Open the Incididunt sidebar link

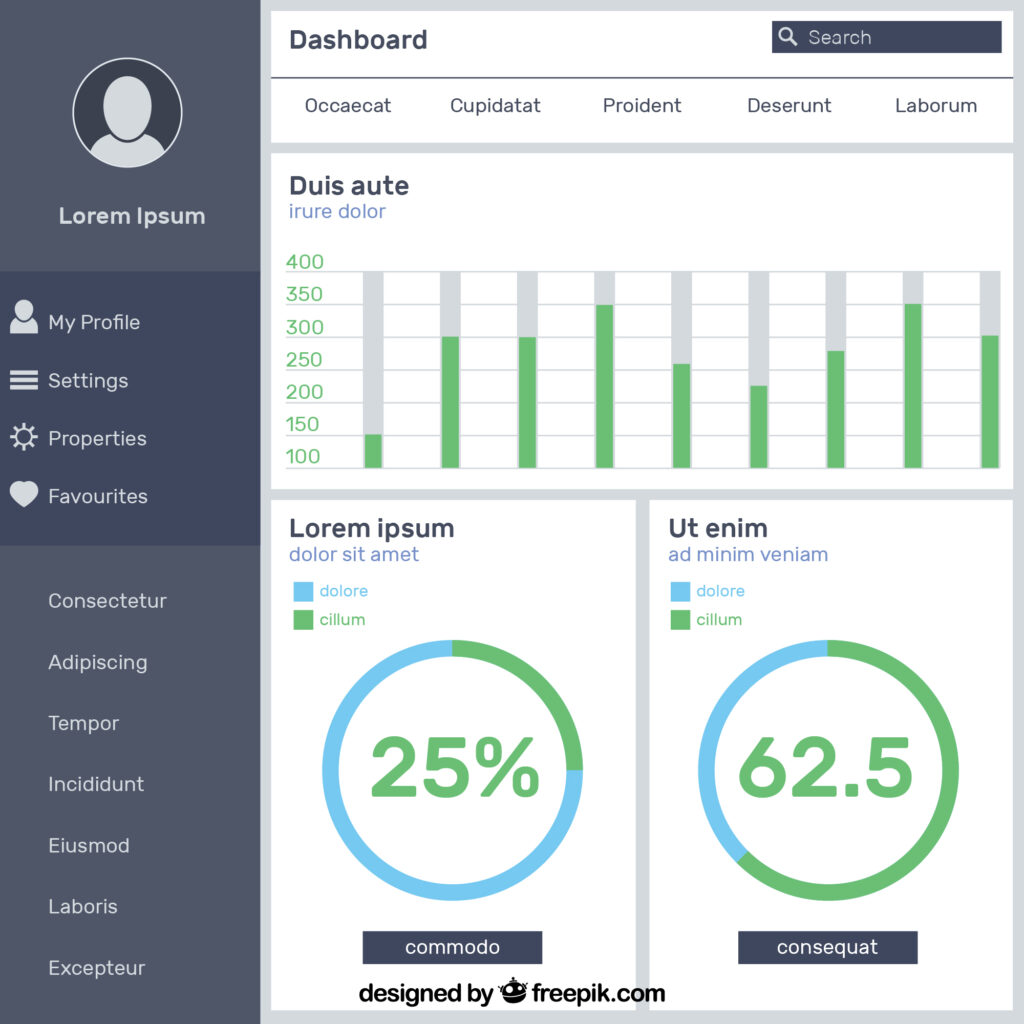pyautogui.click(x=96, y=785)
